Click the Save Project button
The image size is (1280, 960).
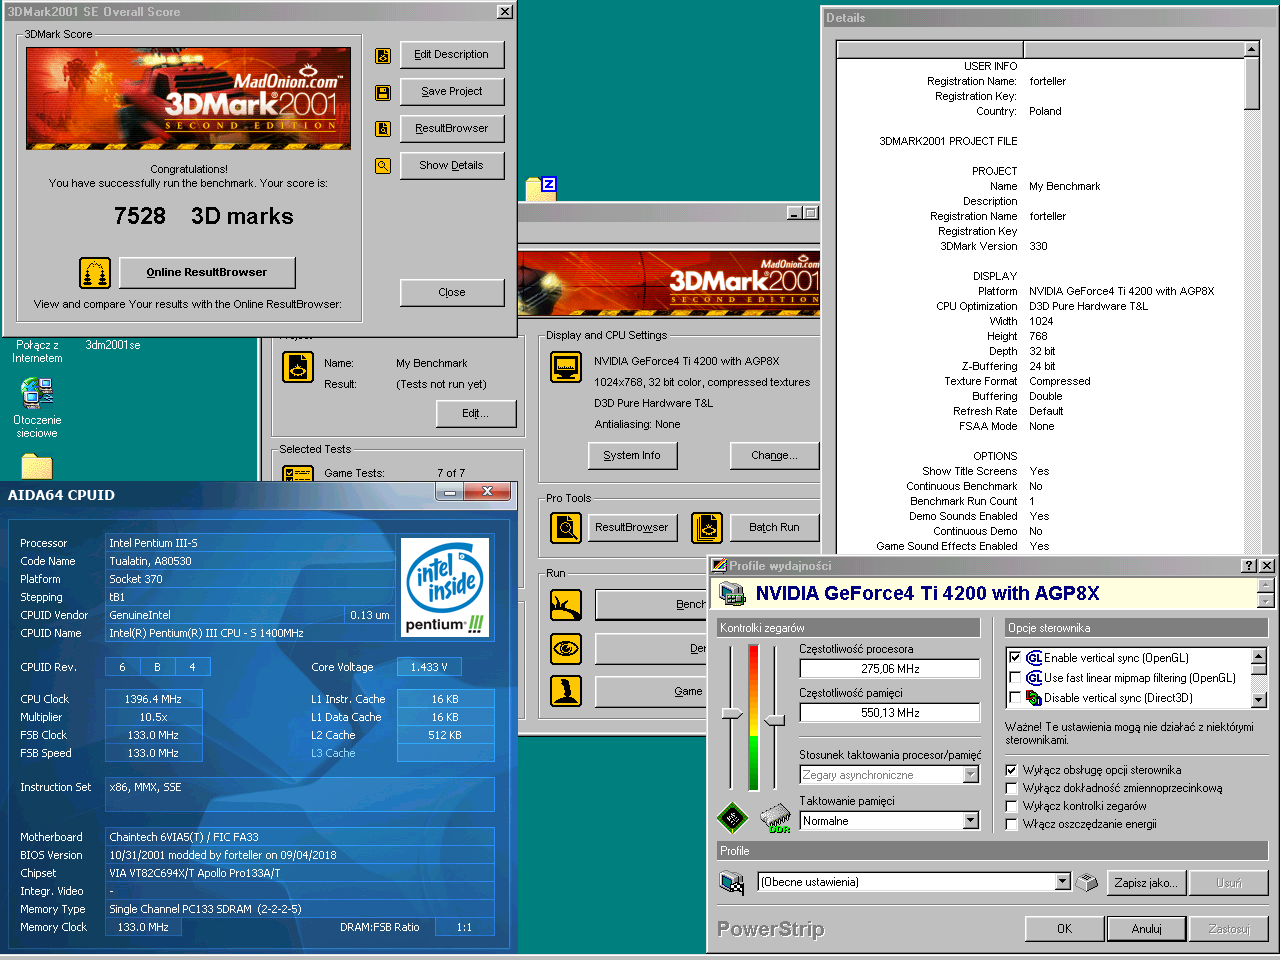tap(452, 92)
